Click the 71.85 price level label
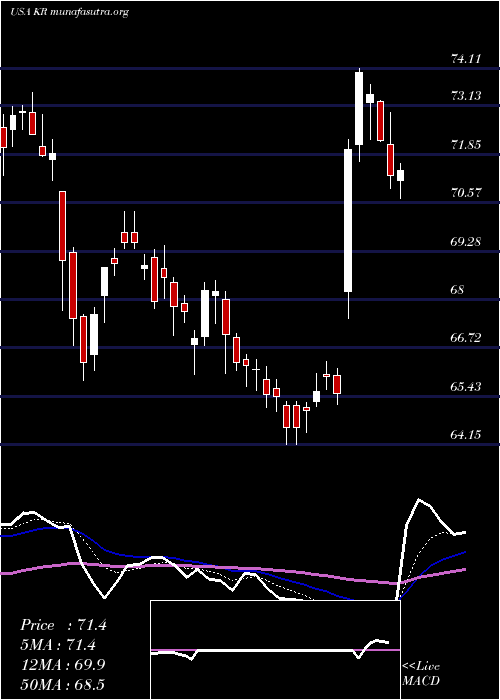 coord(467,145)
